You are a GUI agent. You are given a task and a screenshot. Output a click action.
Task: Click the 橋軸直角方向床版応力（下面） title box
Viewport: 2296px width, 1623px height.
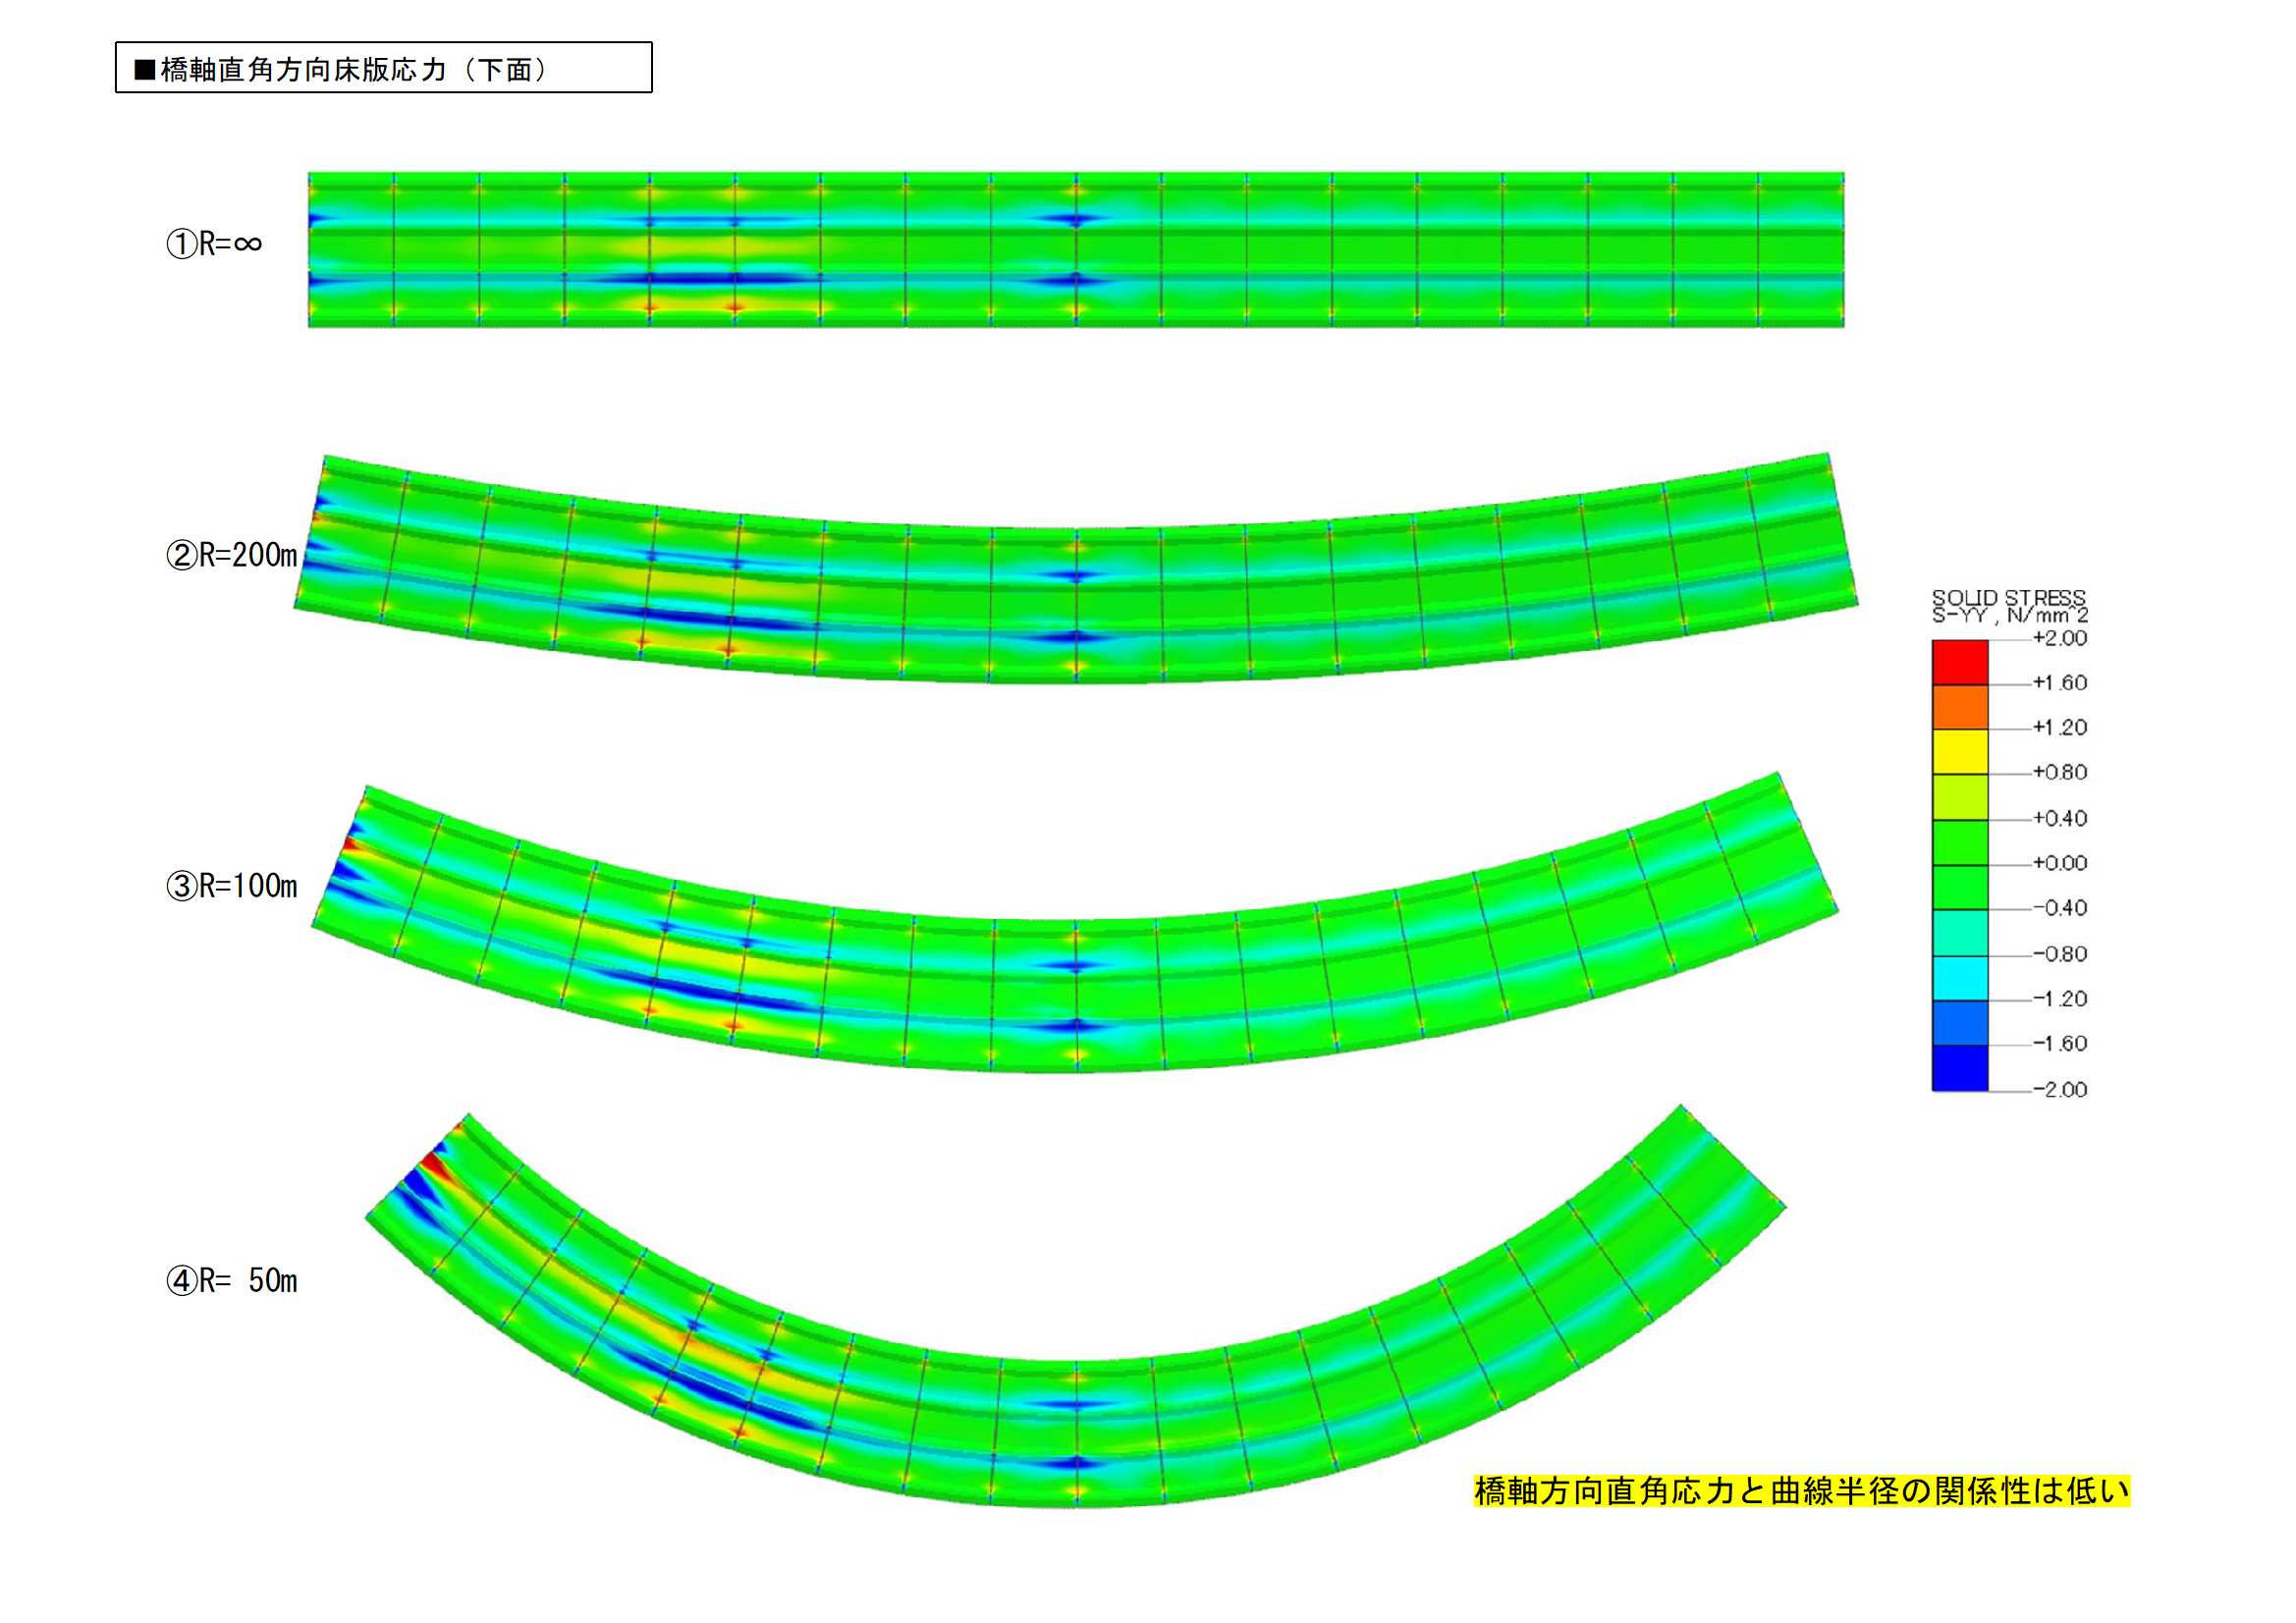[383, 68]
